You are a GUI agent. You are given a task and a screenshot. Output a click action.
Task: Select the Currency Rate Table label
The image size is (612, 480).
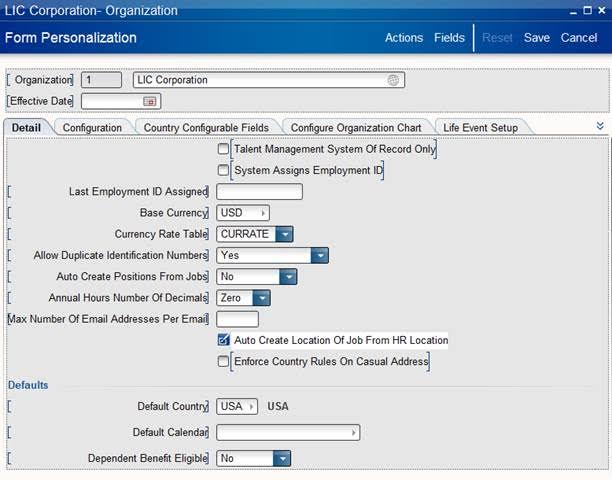(161, 234)
